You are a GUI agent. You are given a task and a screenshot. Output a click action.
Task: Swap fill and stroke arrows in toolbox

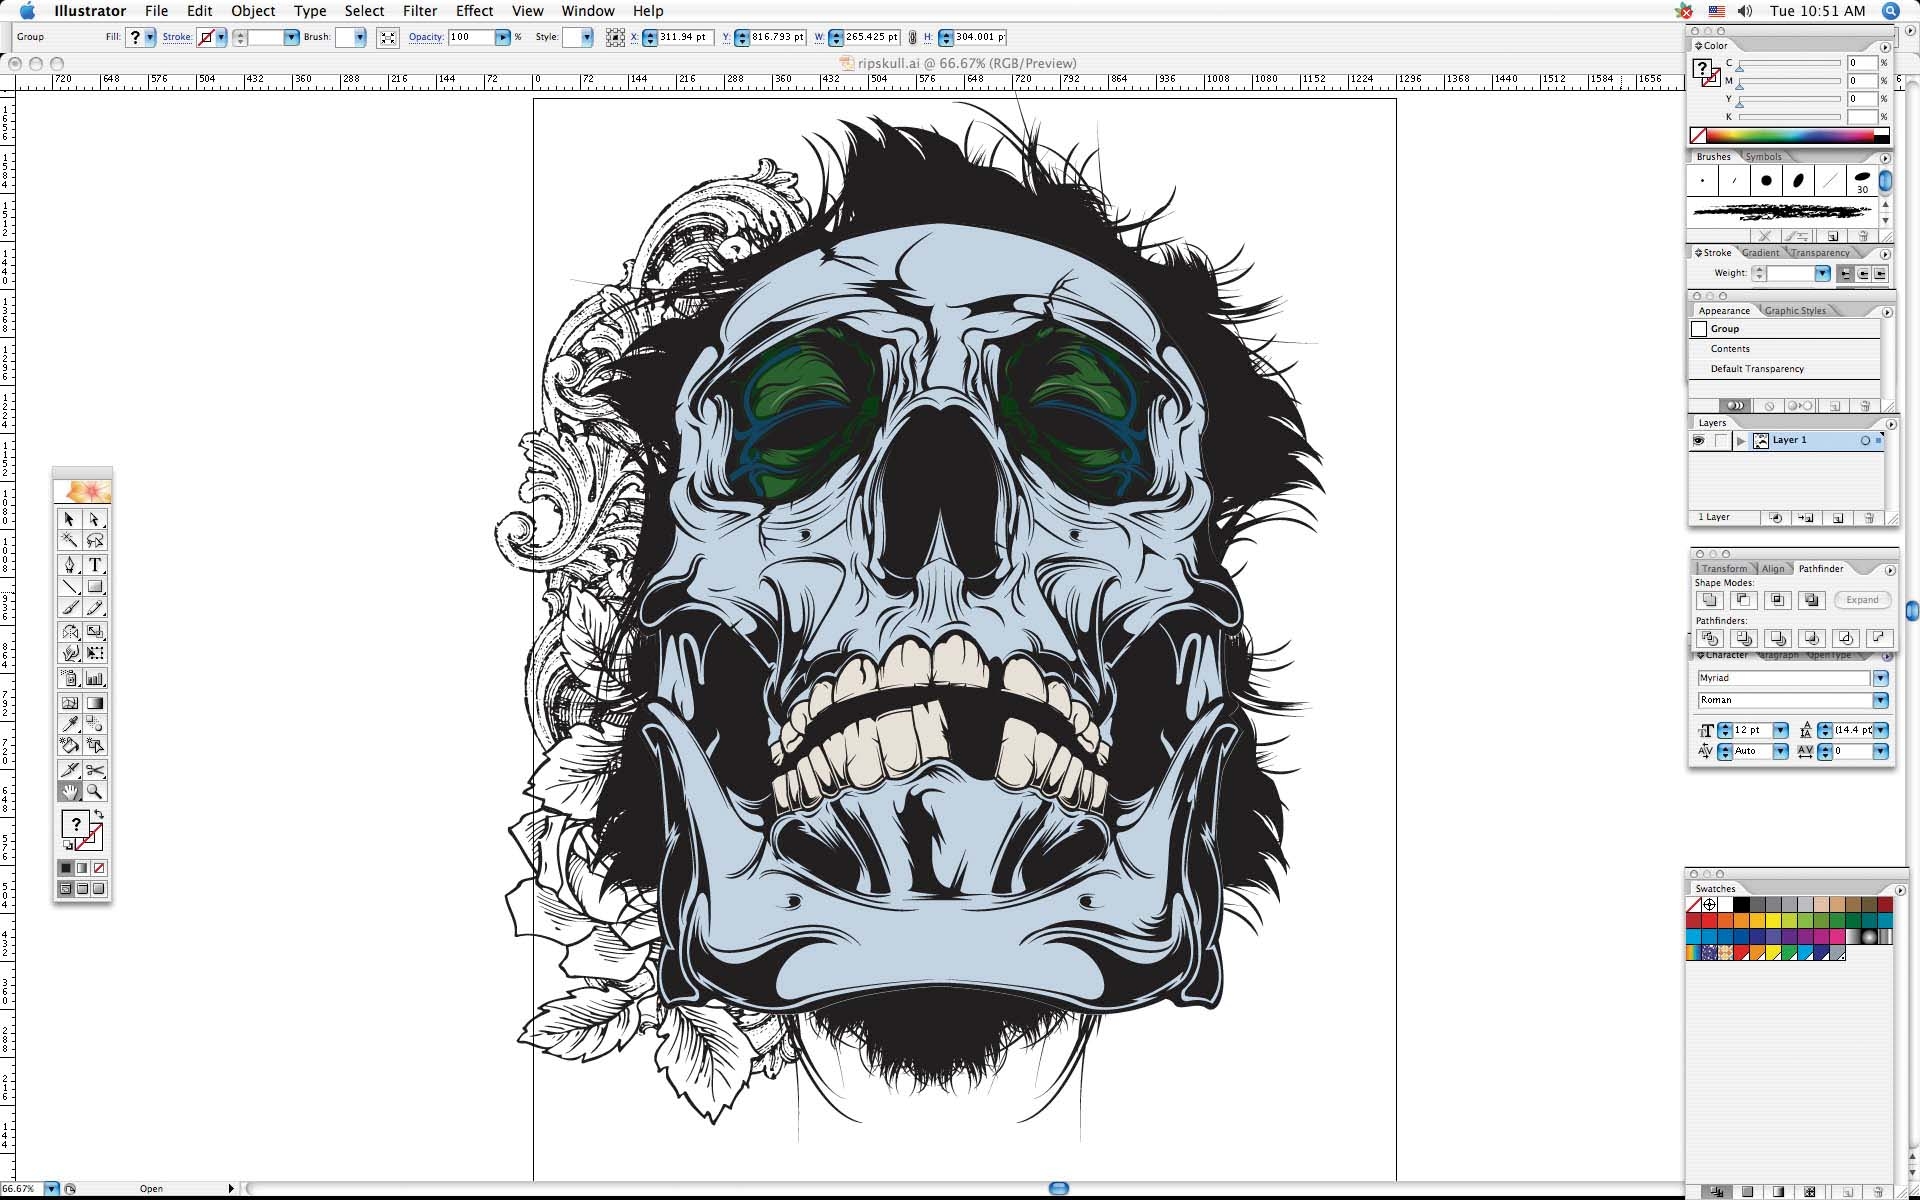pyautogui.click(x=99, y=815)
